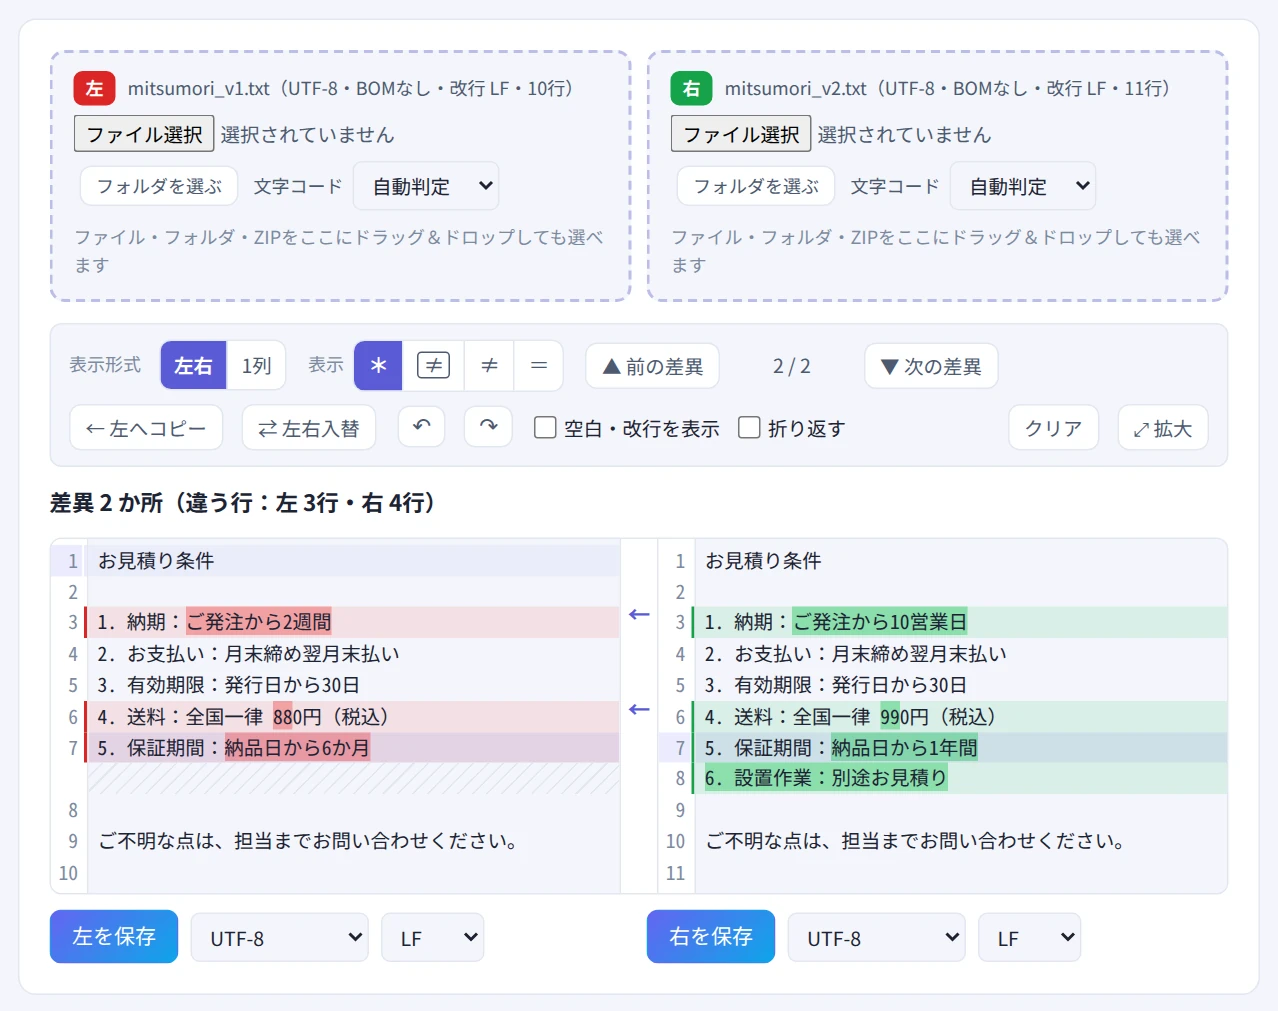Click ⇄左右入替 swap button
This screenshot has width=1278, height=1011.
click(309, 428)
